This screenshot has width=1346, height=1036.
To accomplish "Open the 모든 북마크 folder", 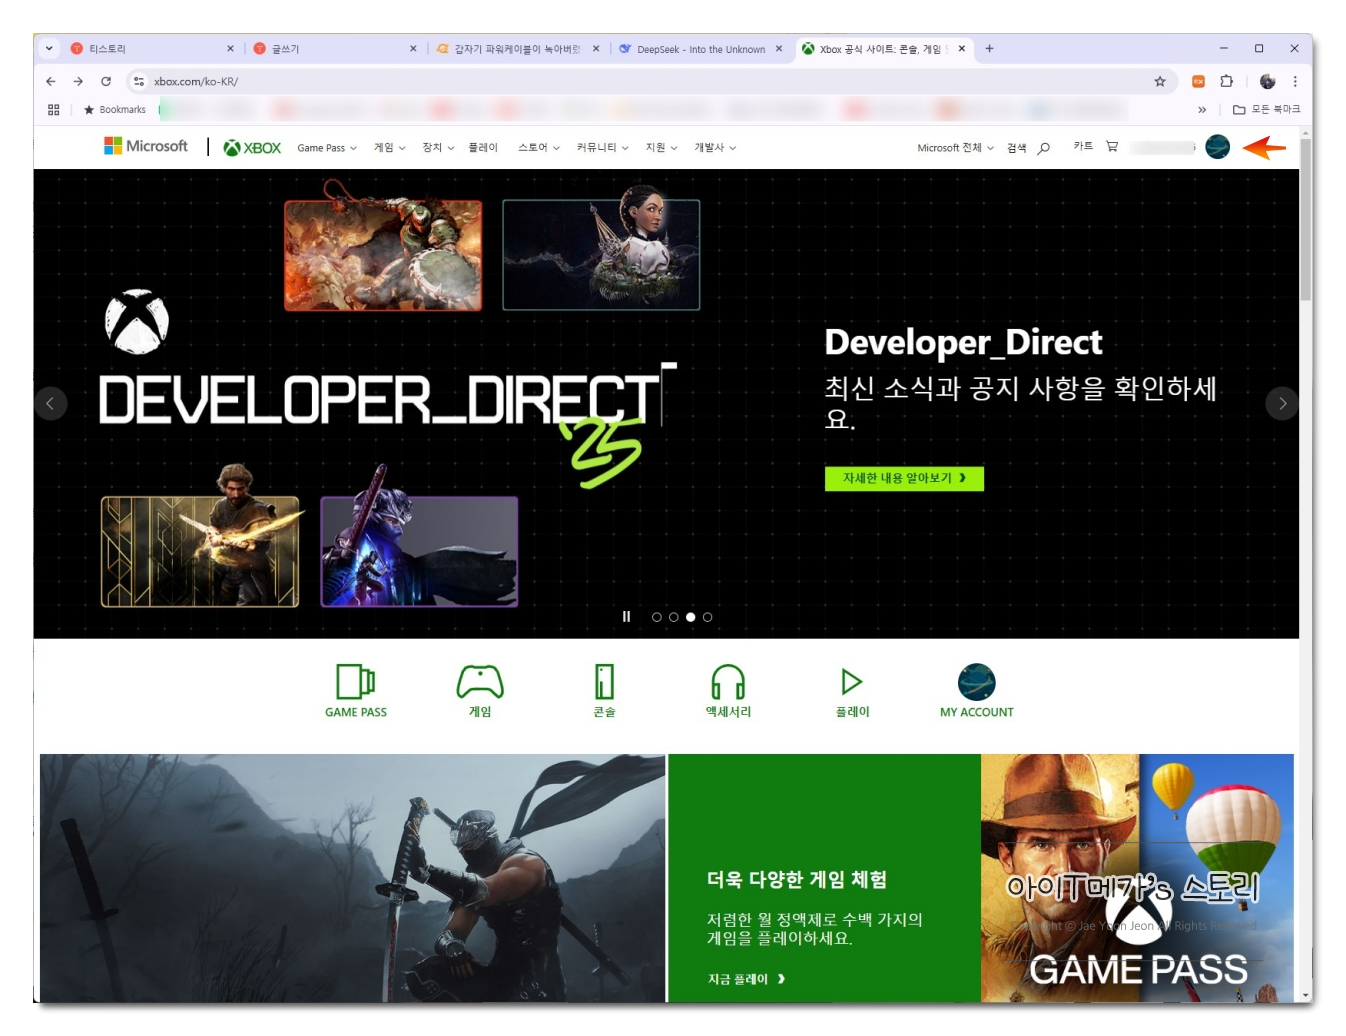I will pos(1266,110).
